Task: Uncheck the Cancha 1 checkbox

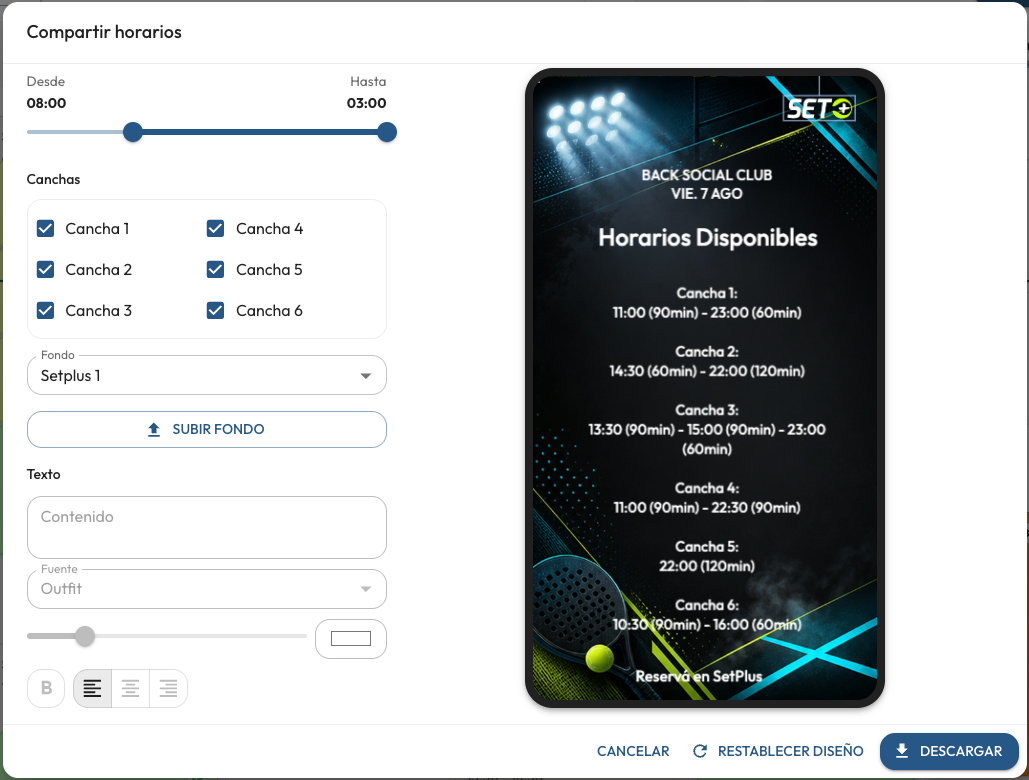Action: pyautogui.click(x=45, y=228)
